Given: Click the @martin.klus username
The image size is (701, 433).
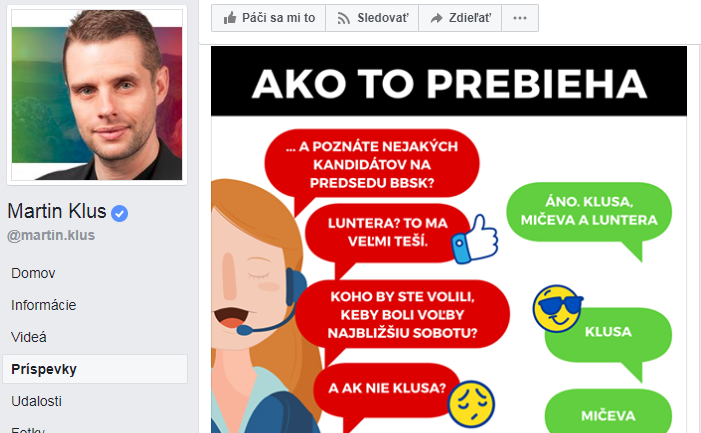Looking at the screenshot, I should coord(51,235).
